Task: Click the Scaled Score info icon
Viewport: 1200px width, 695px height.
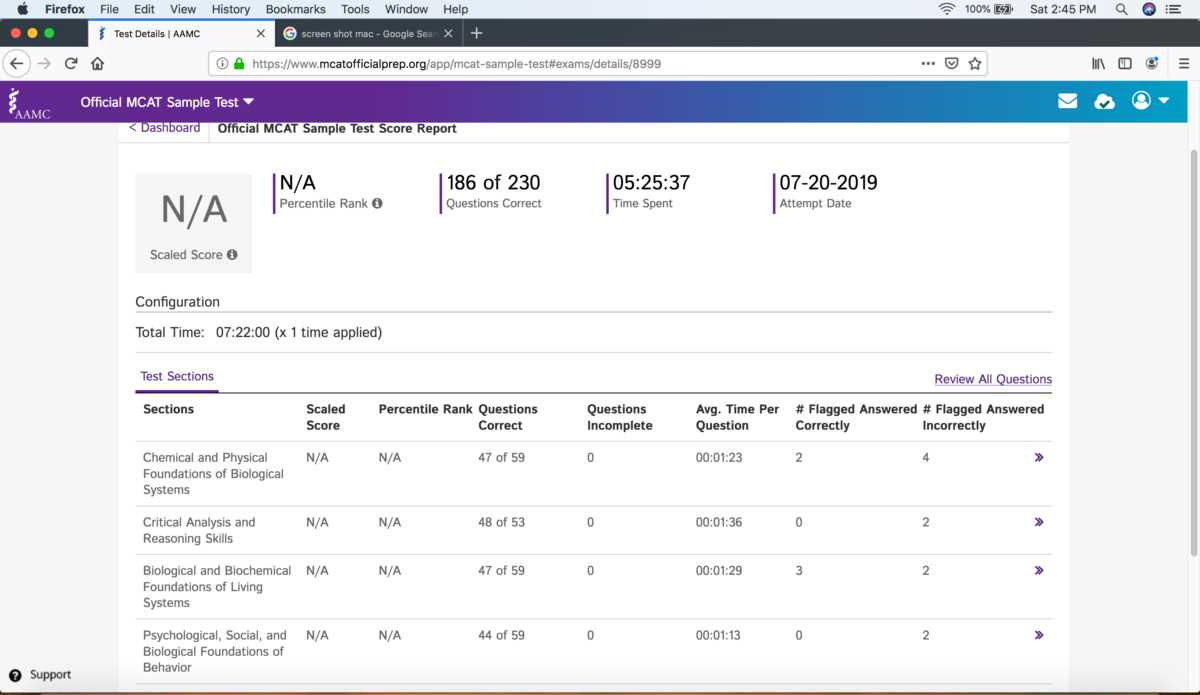Action: click(x=232, y=255)
